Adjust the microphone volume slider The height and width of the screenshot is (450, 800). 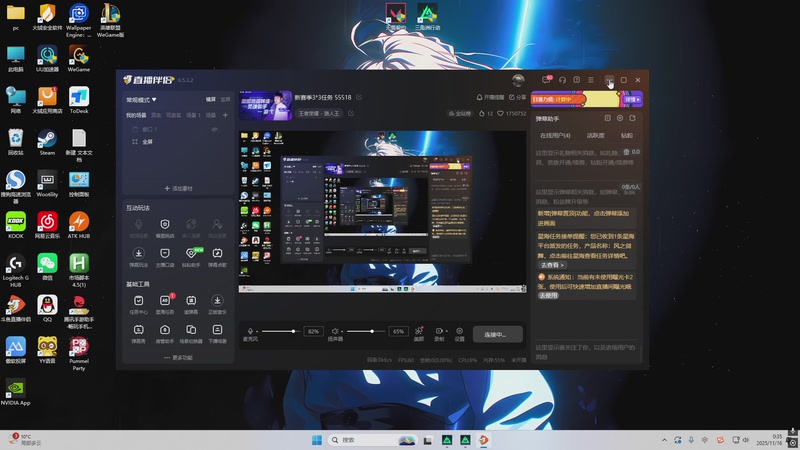pos(279,331)
